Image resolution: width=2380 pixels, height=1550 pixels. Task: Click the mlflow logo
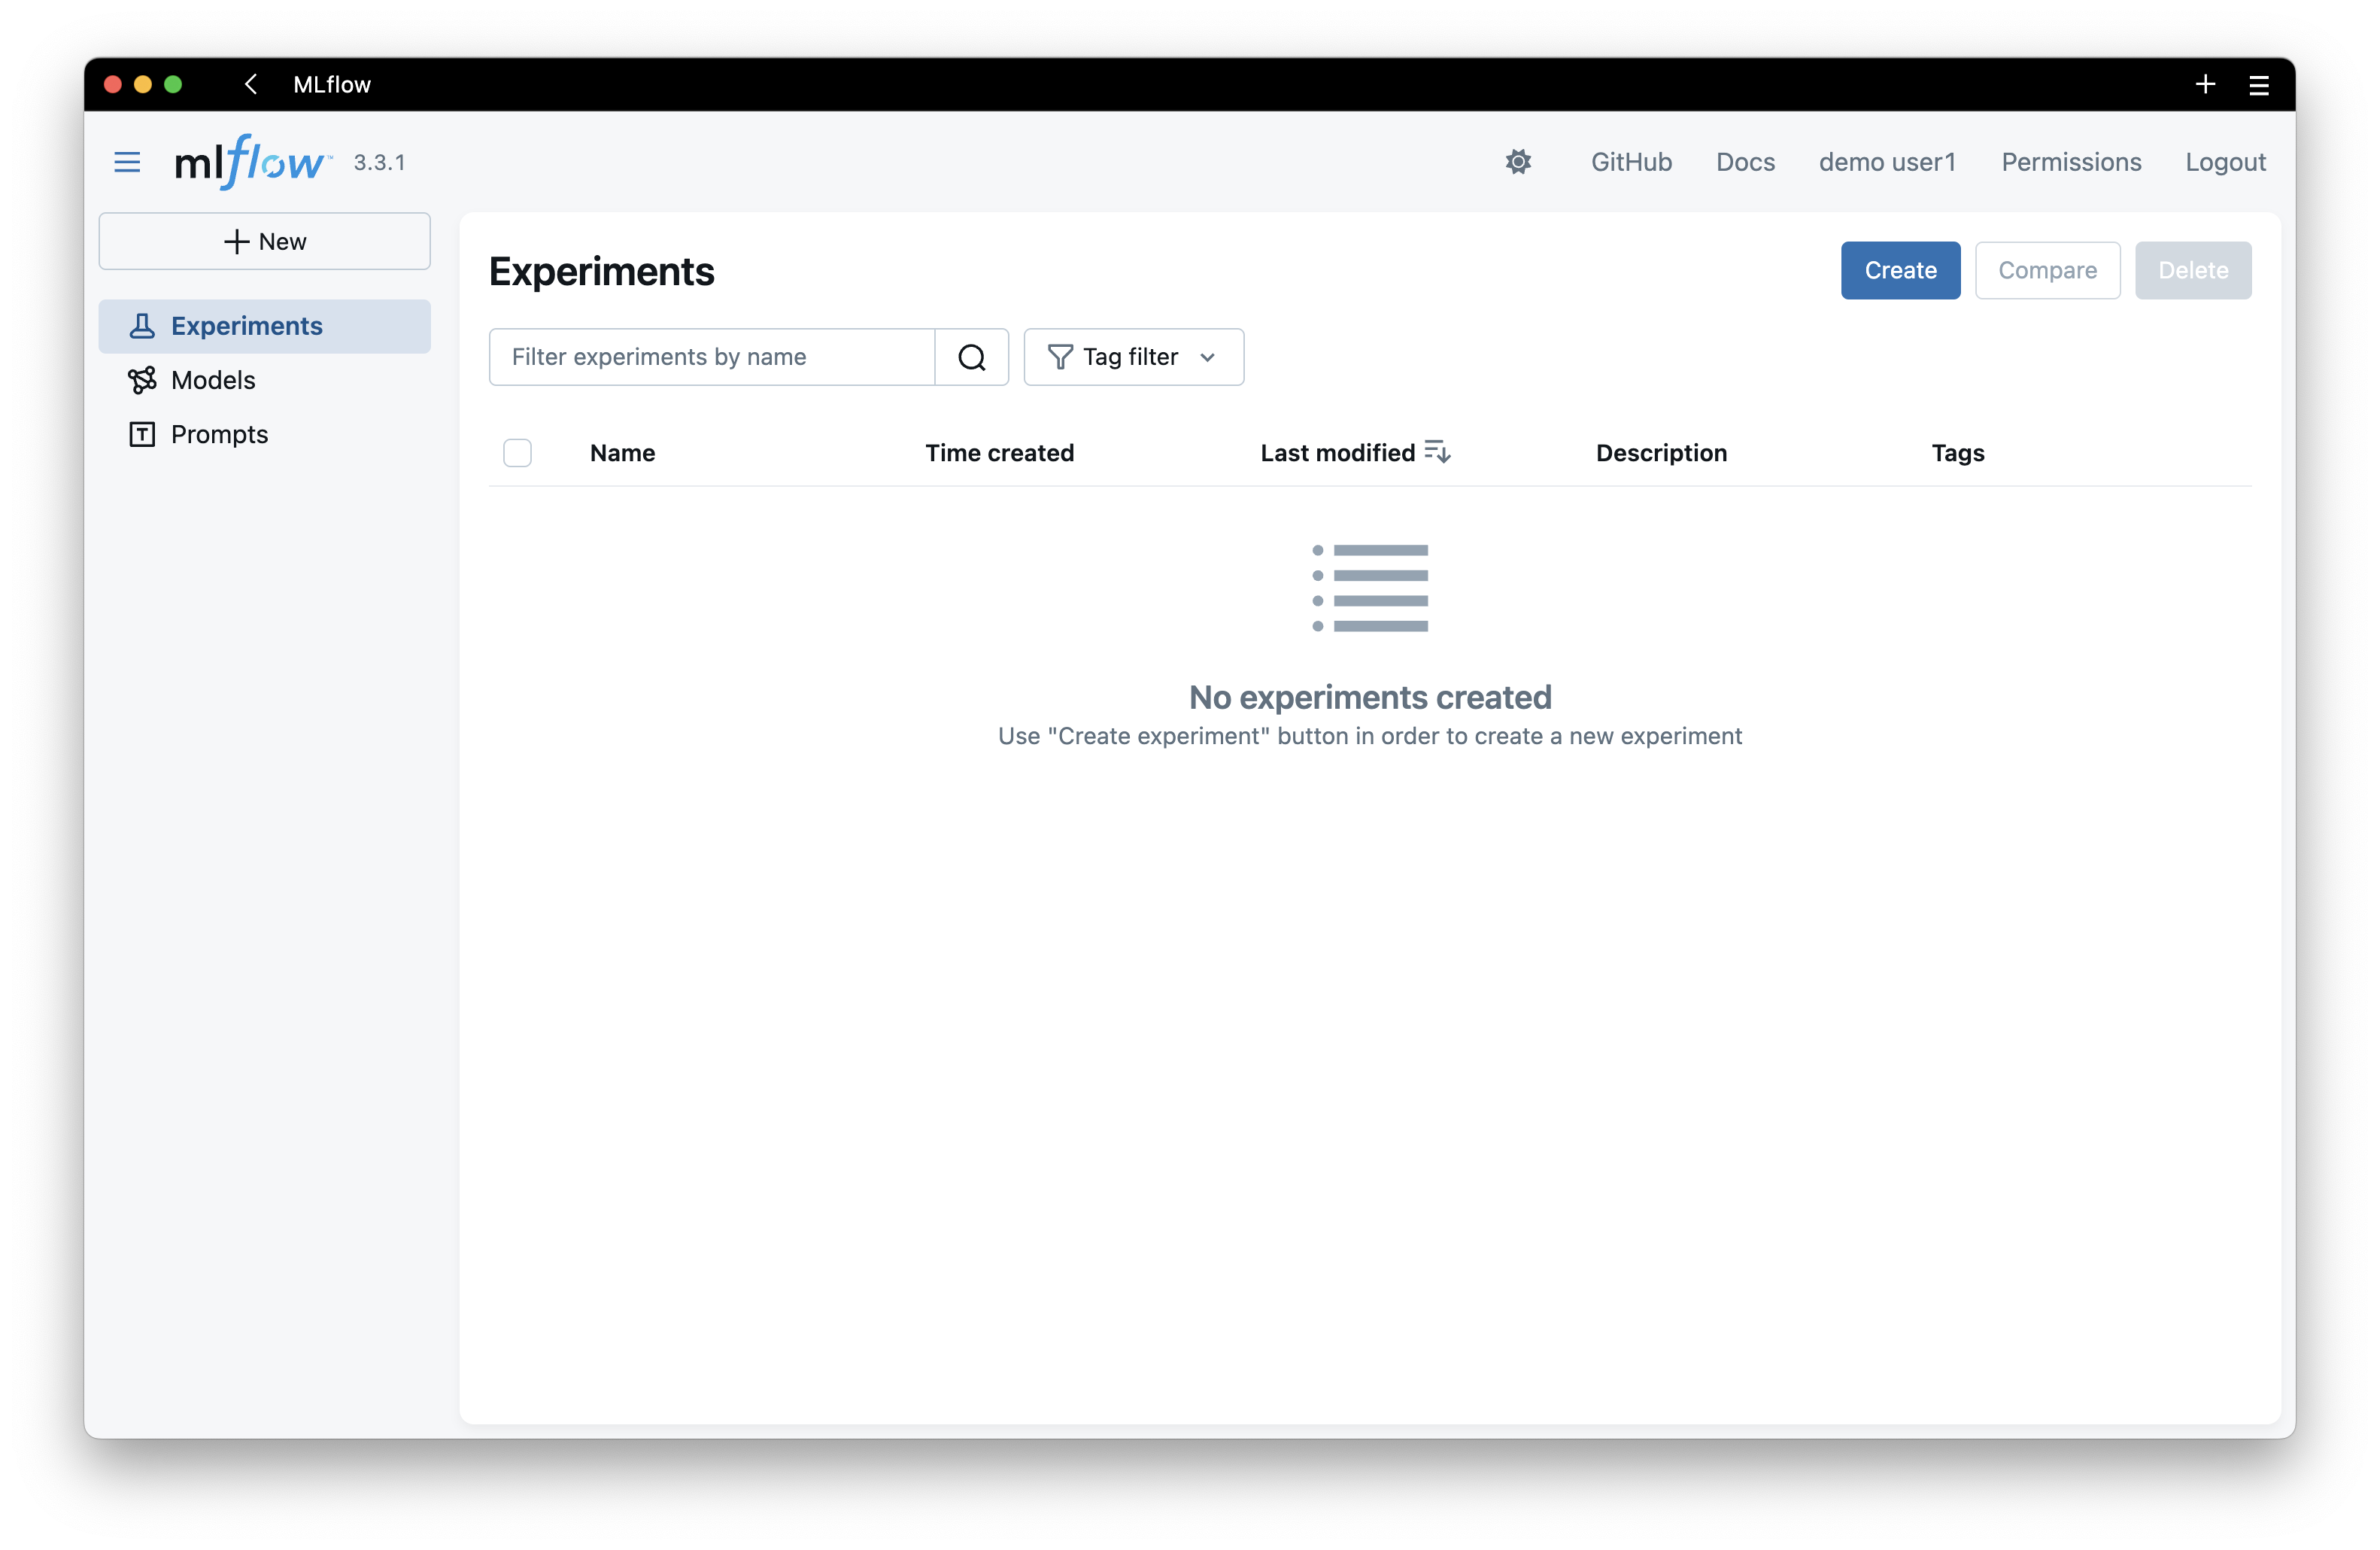pos(250,161)
